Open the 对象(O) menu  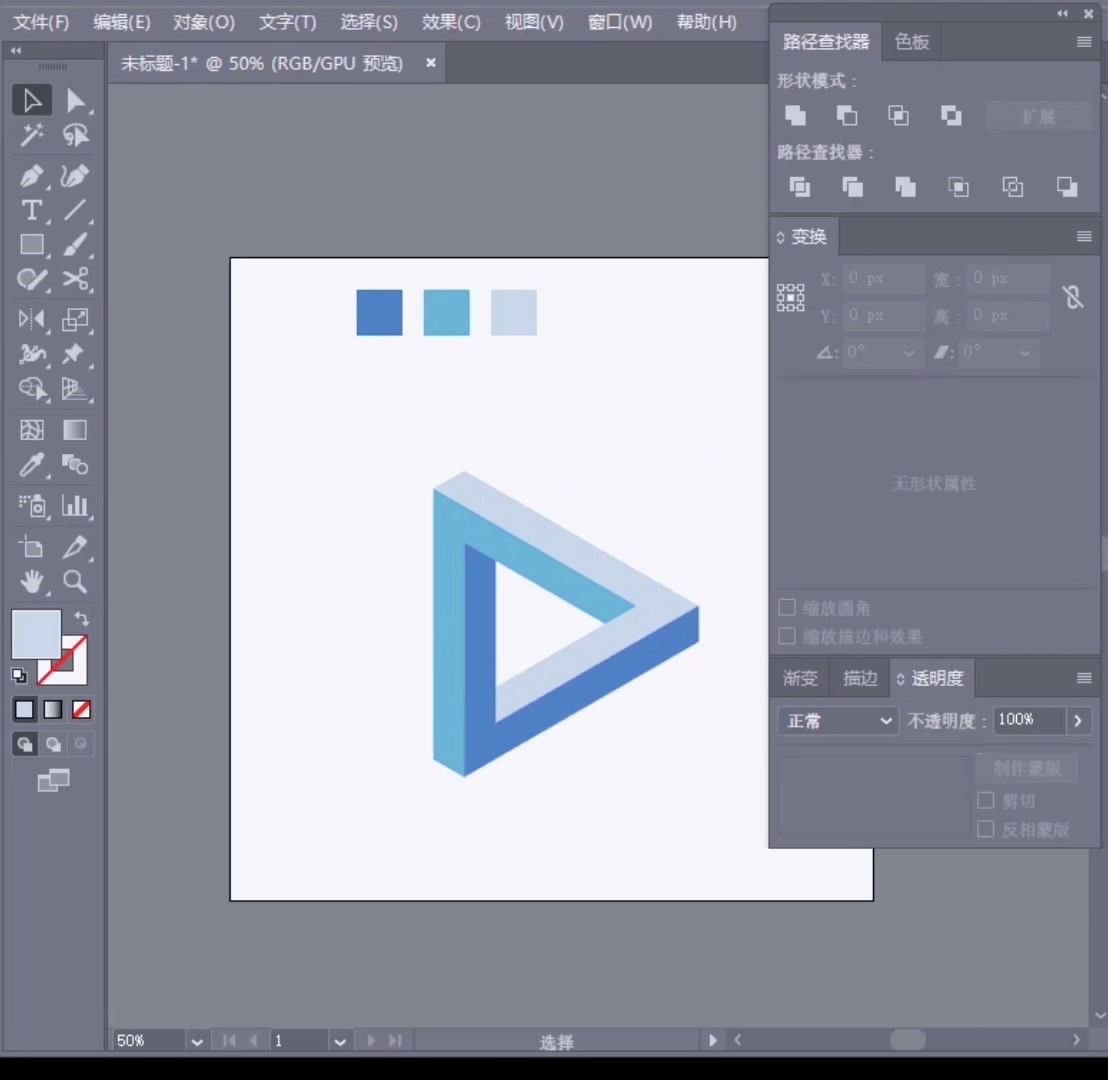(x=204, y=22)
